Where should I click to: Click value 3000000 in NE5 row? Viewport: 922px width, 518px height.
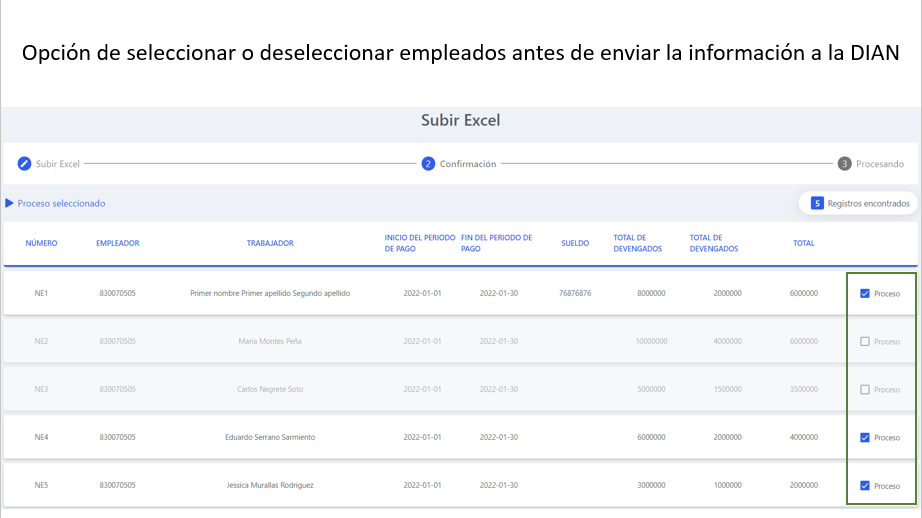[651, 485]
